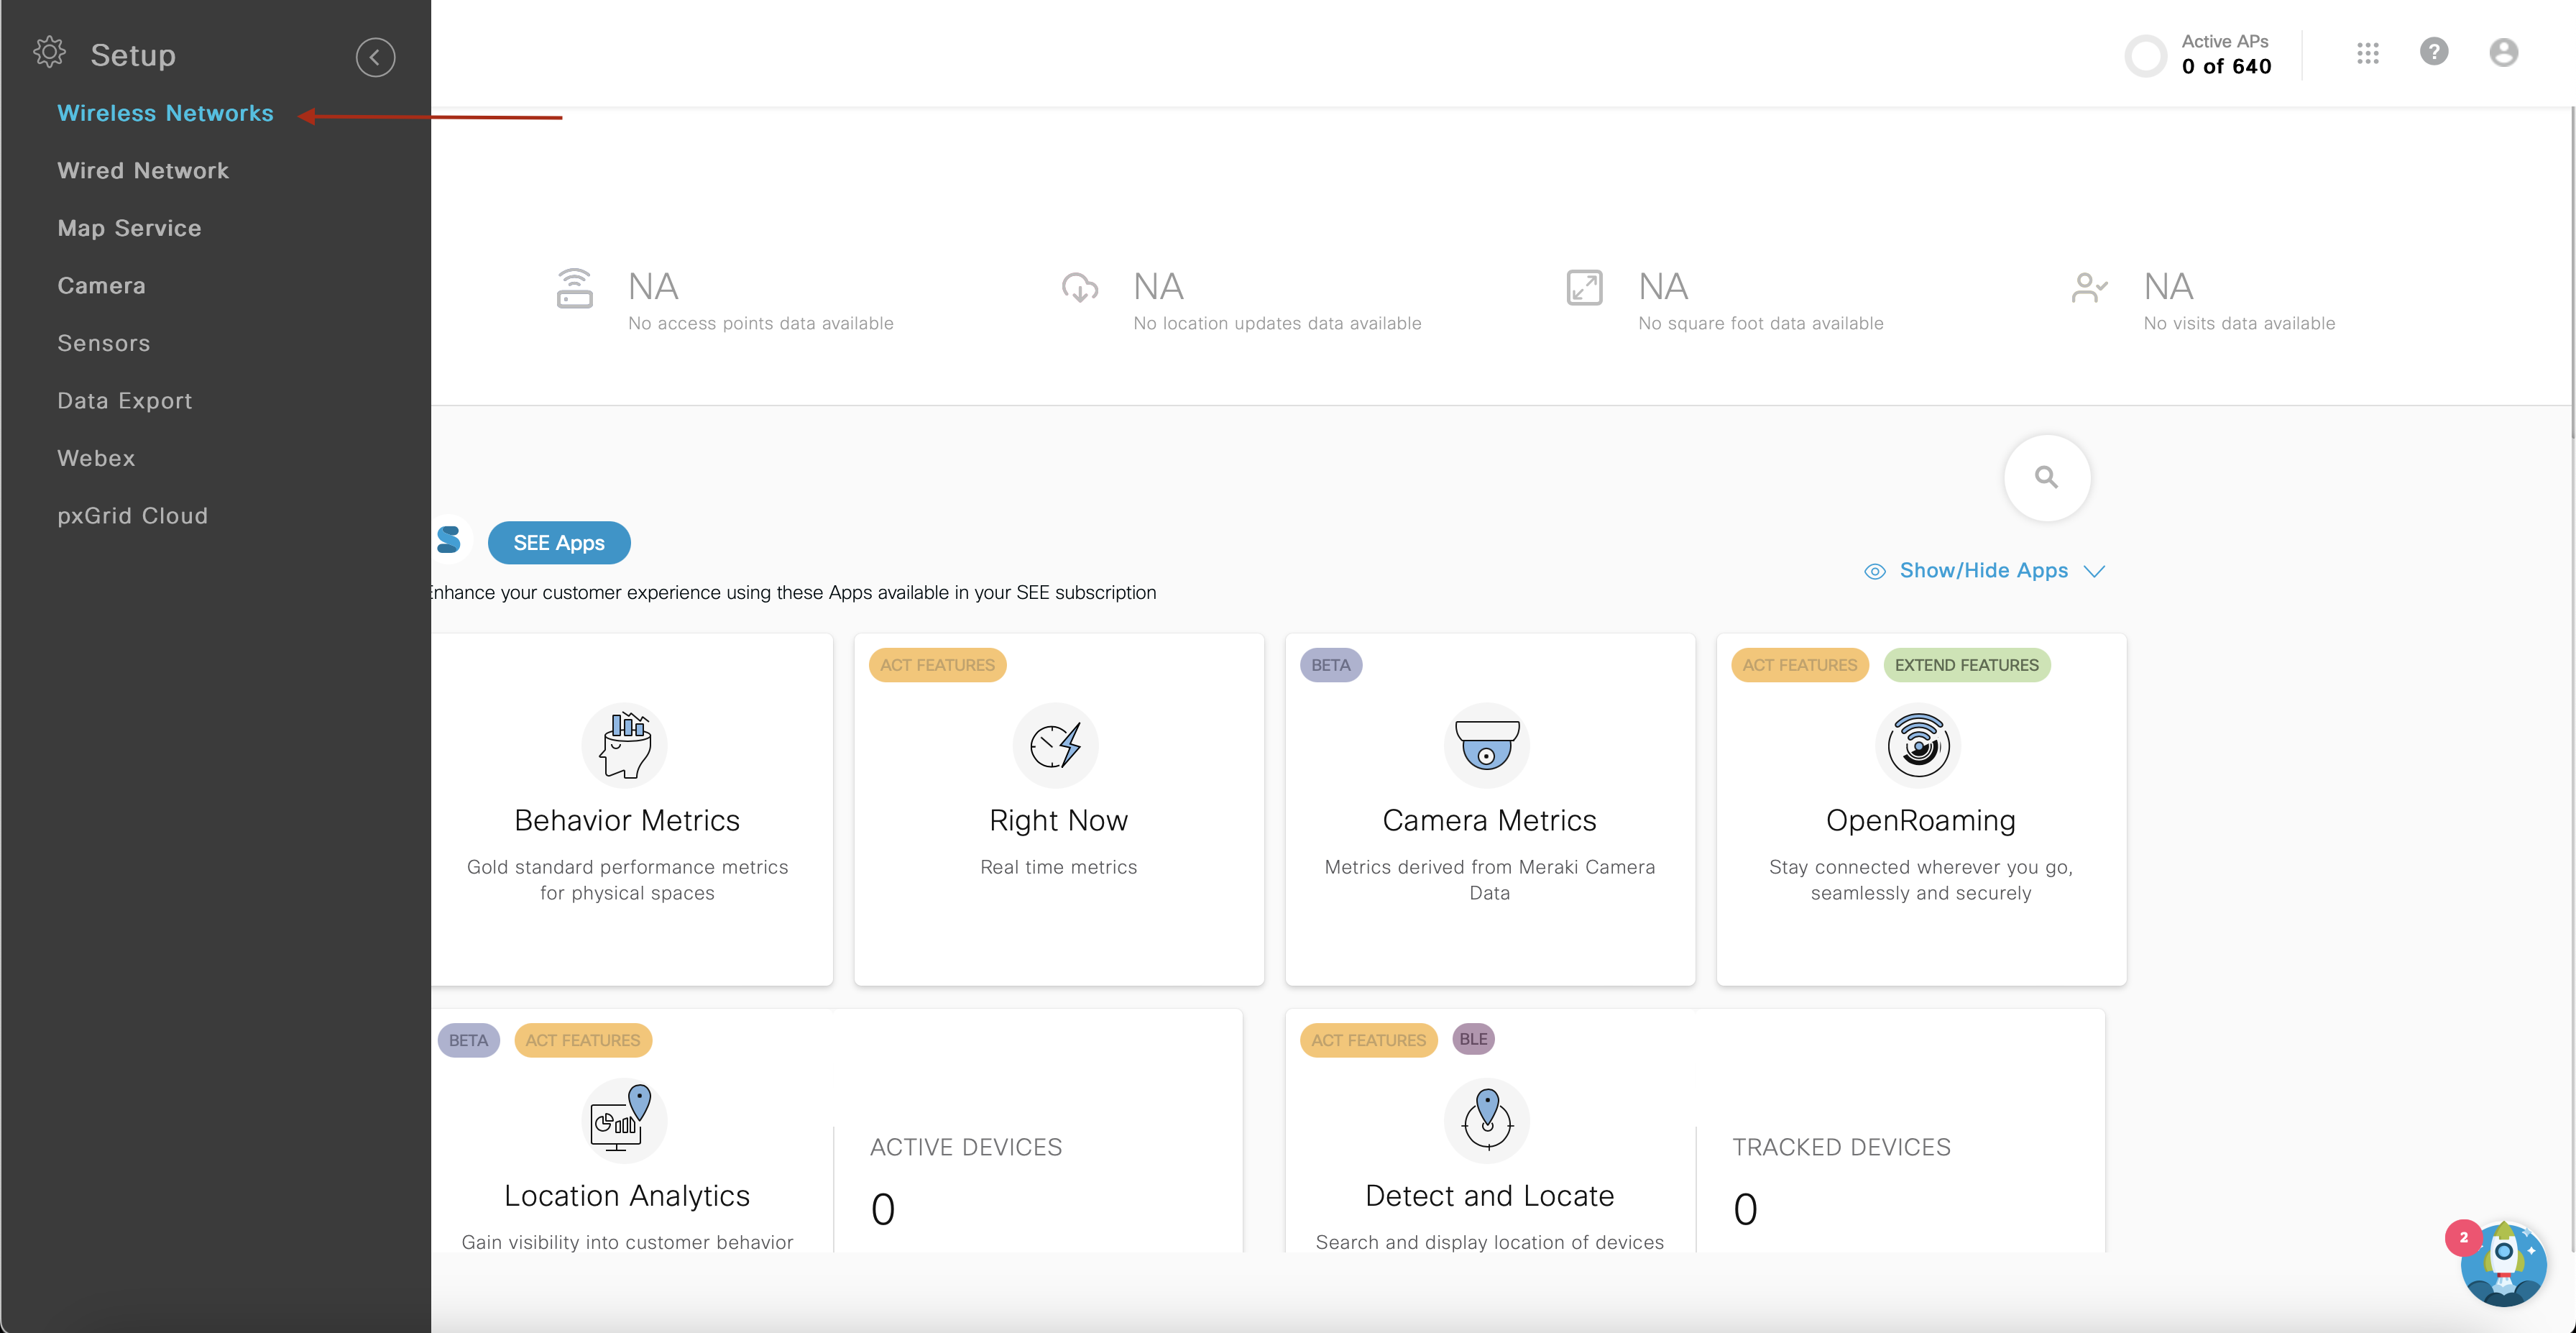
Task: Click ACT FEATURES badge on Right Now card
Action: 937,665
